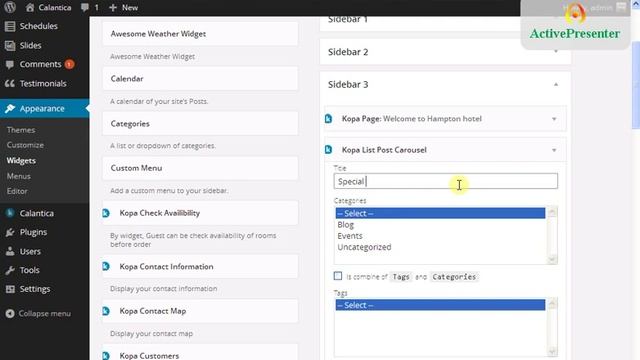Select the Kopa Contact Map widget title

point(153,311)
